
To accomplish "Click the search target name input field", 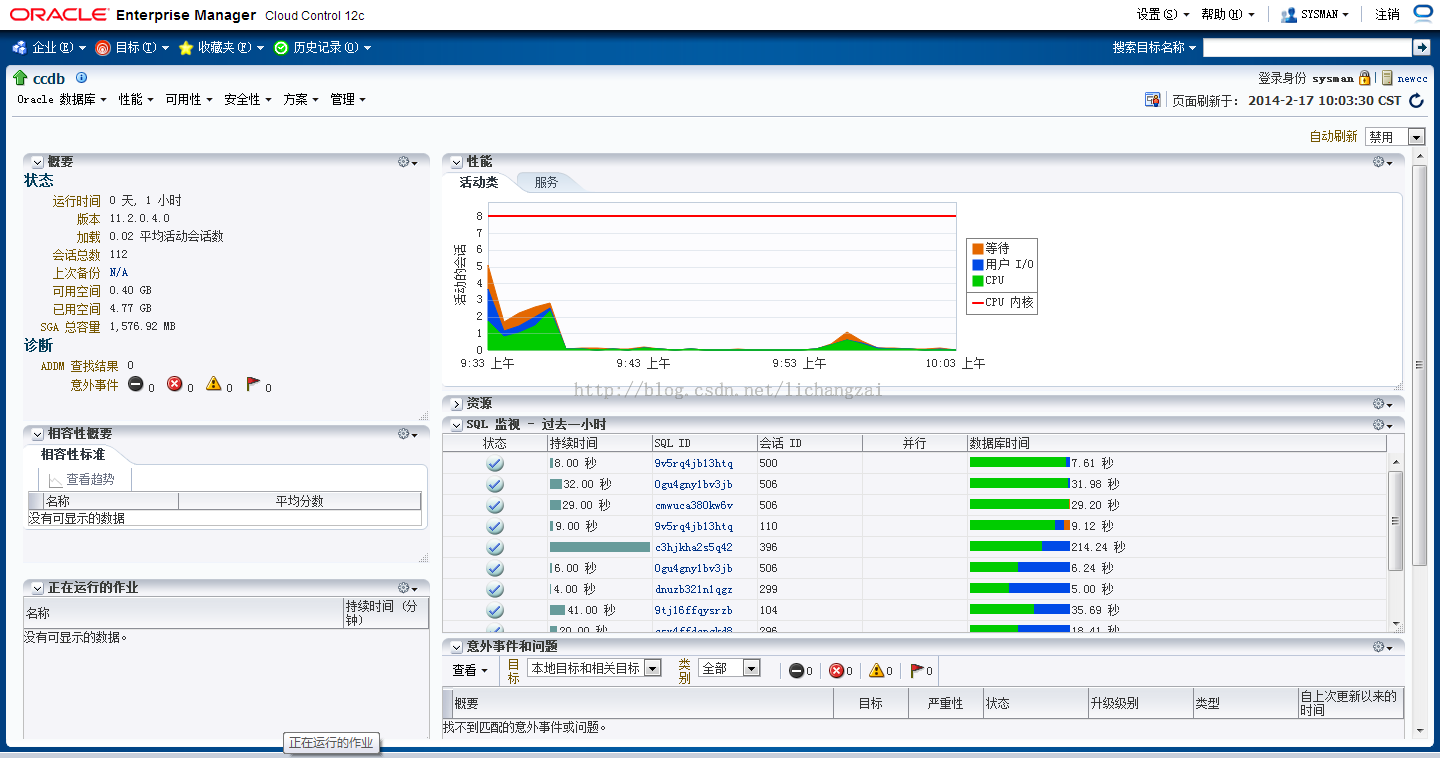I will pyautogui.click(x=1307, y=47).
